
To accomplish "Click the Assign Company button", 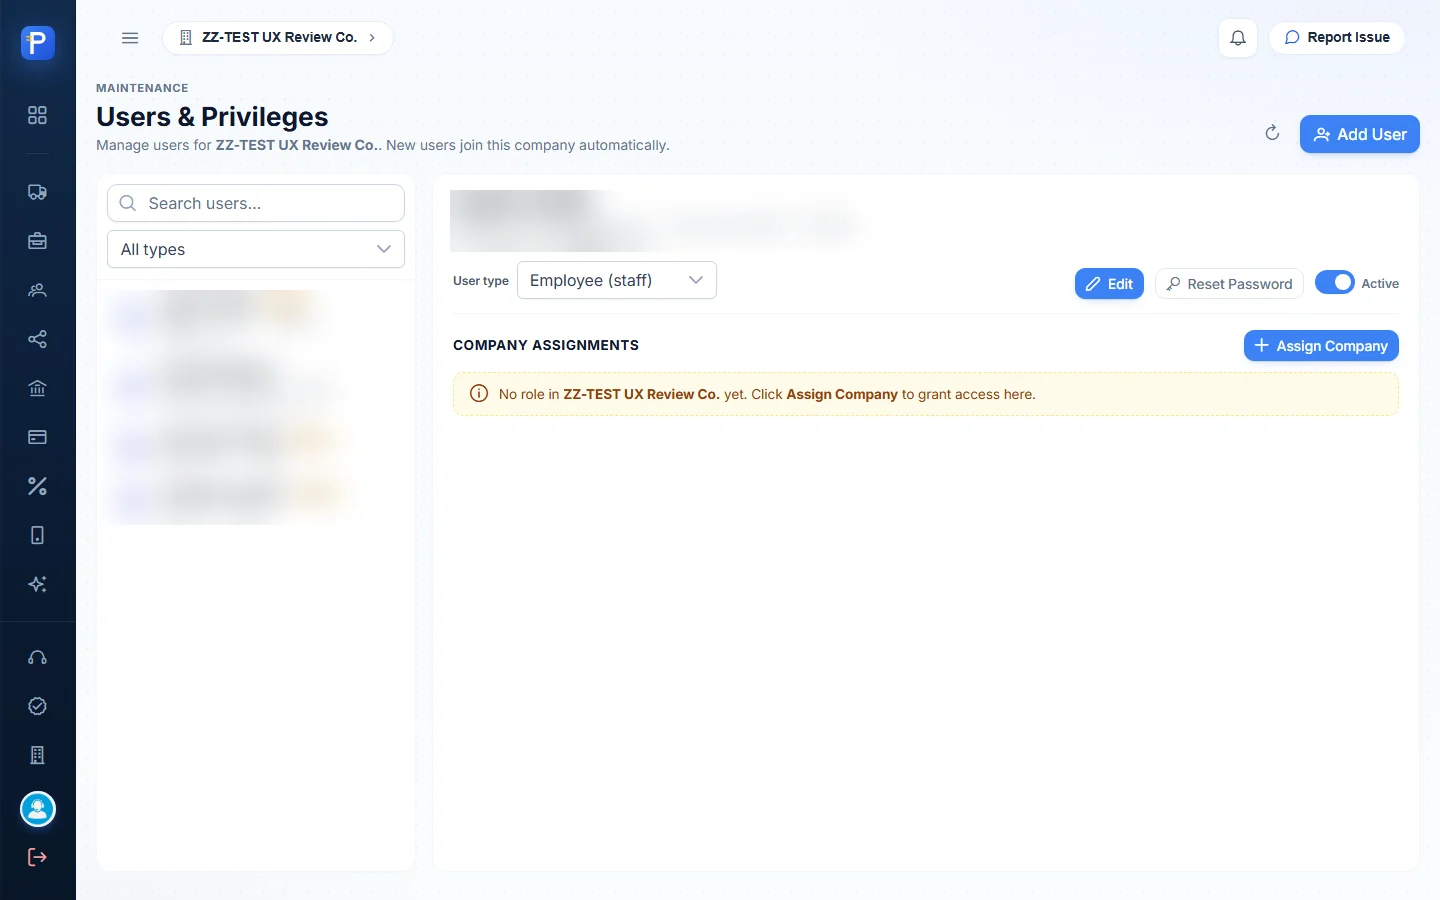I will point(1321,346).
